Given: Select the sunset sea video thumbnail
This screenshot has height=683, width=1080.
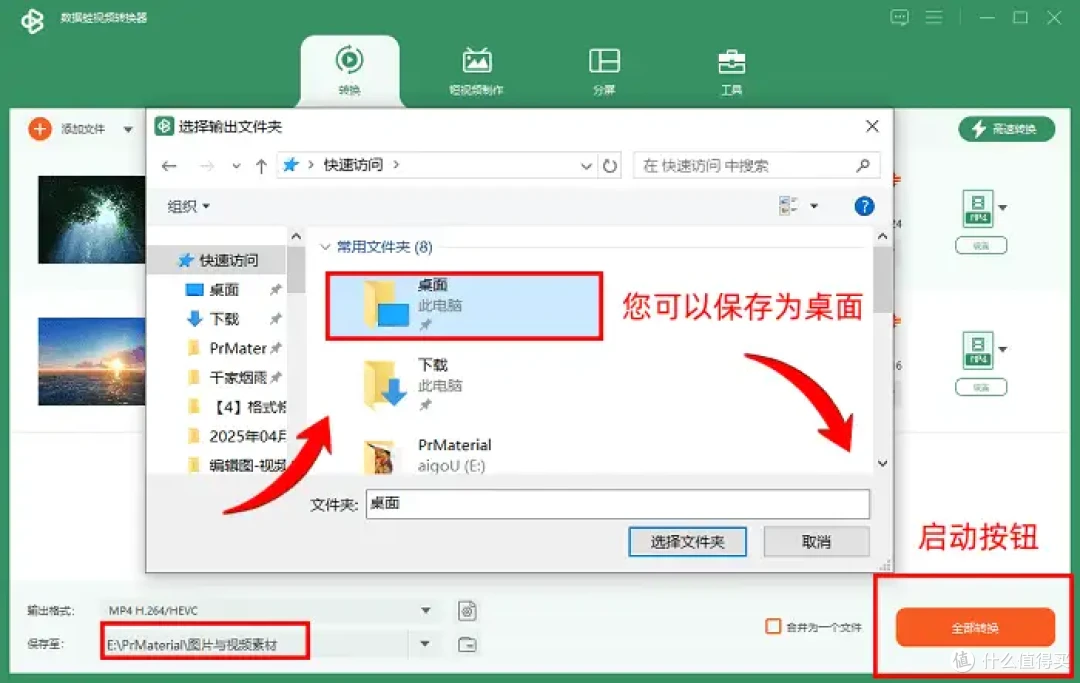Looking at the screenshot, I should tap(92, 361).
